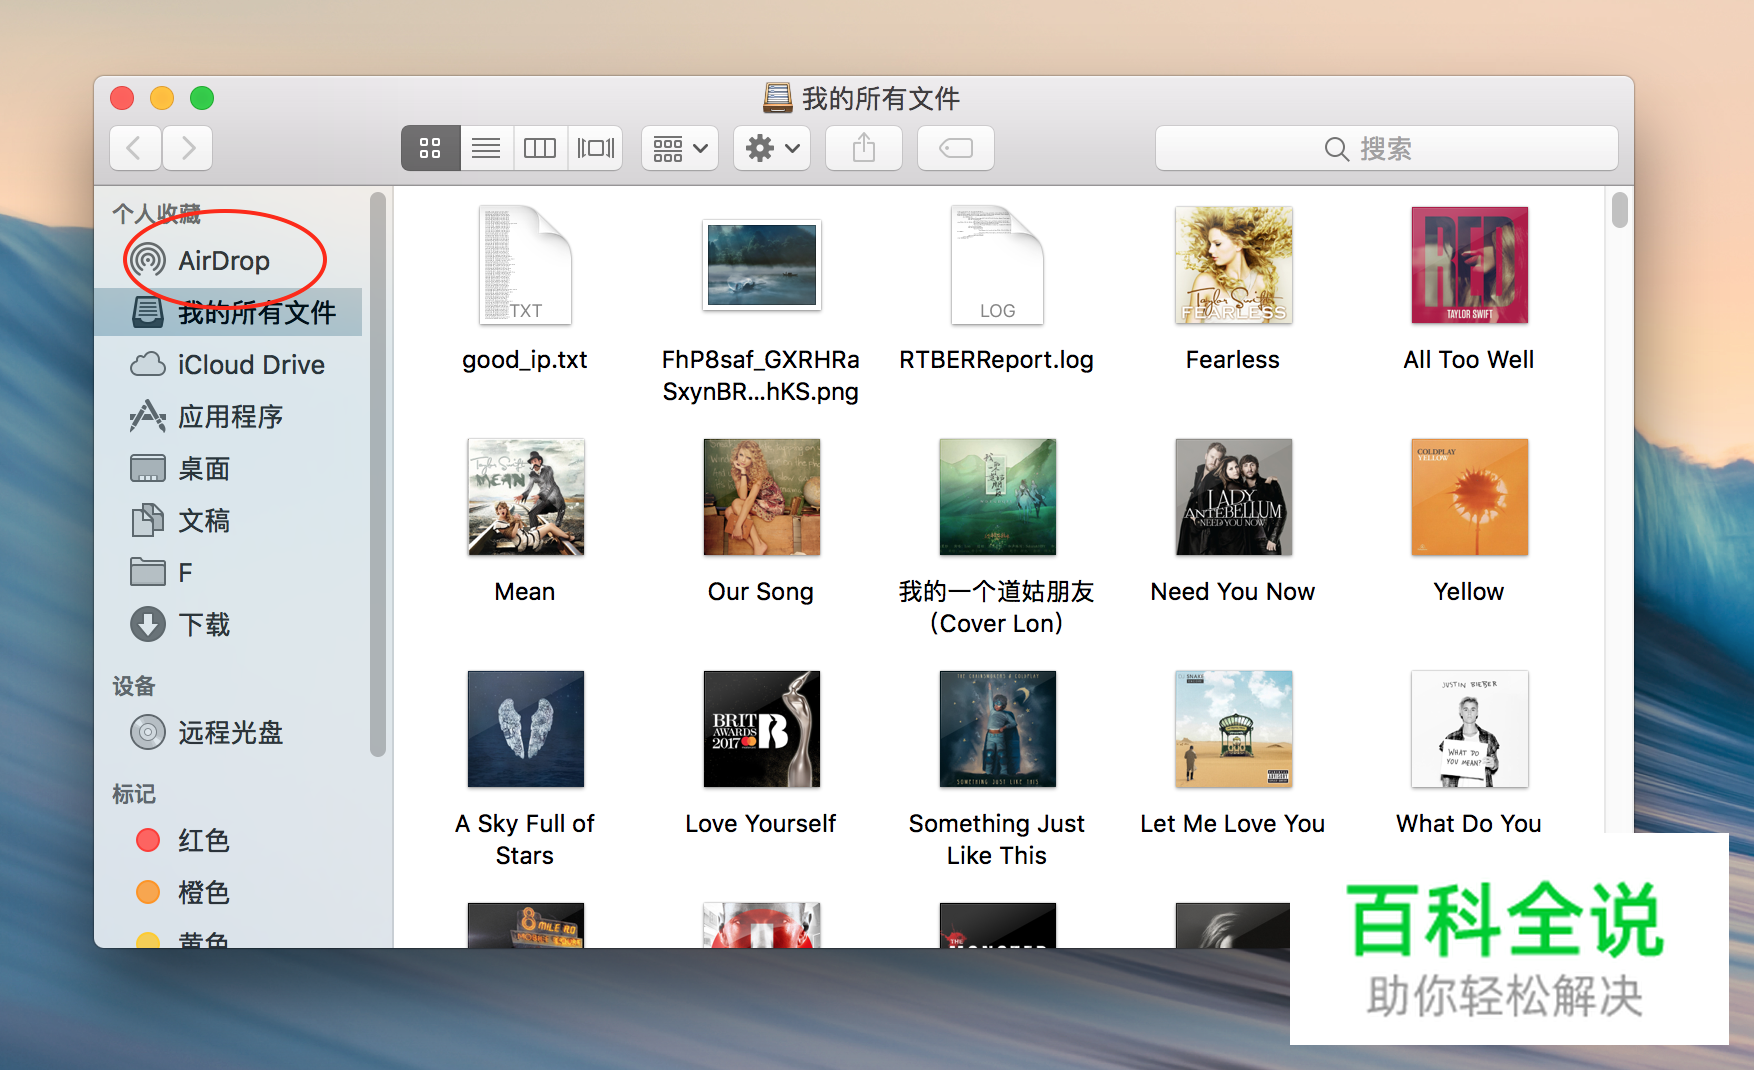Open 文稿 in the sidebar

coord(228,520)
